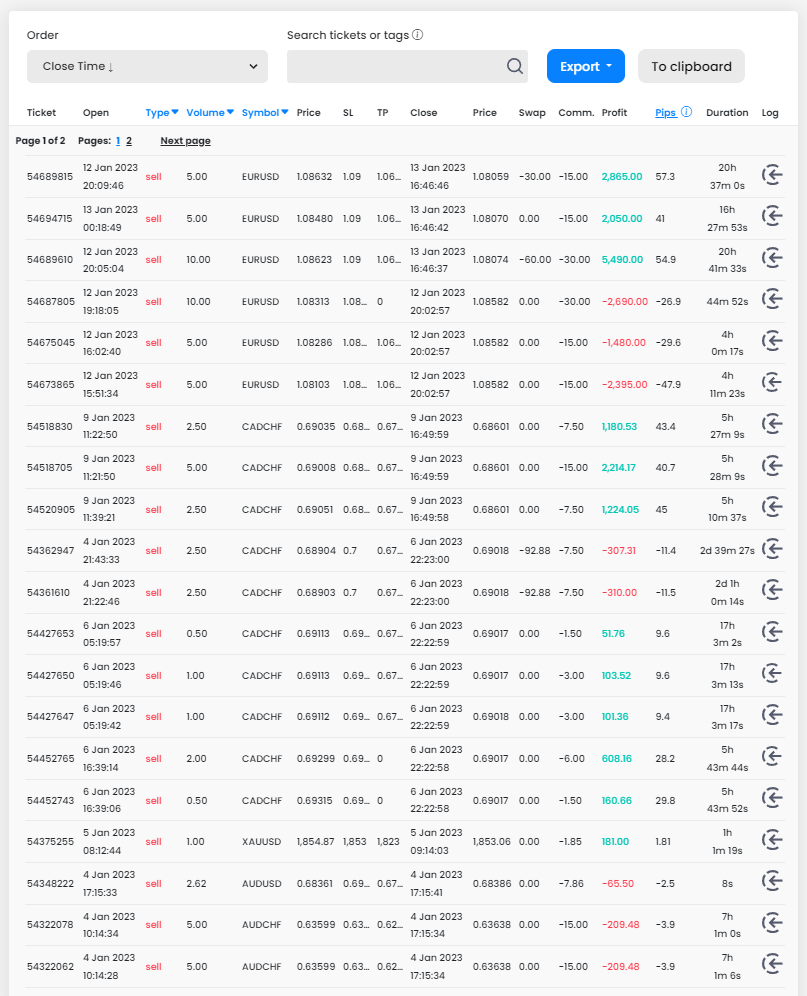807x996 pixels.
Task: Go to page 2
Action: (x=129, y=141)
